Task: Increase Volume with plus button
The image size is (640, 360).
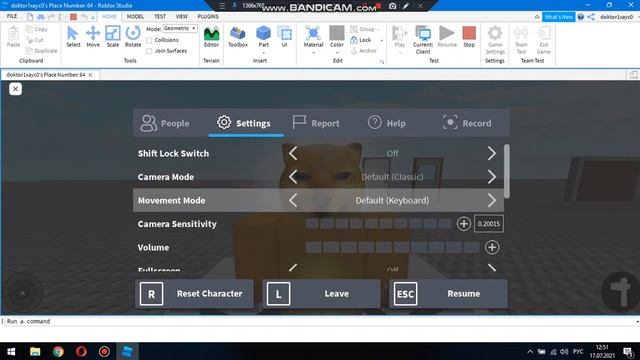Action: pyautogui.click(x=492, y=247)
